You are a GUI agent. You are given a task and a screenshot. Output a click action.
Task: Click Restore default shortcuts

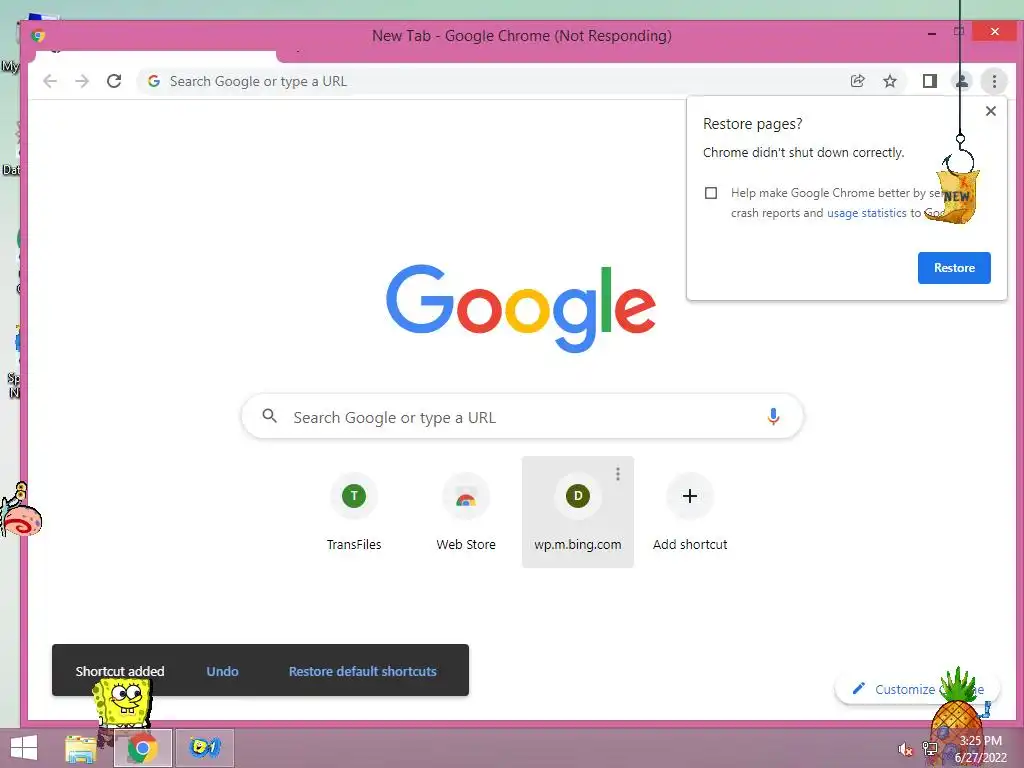(x=362, y=671)
